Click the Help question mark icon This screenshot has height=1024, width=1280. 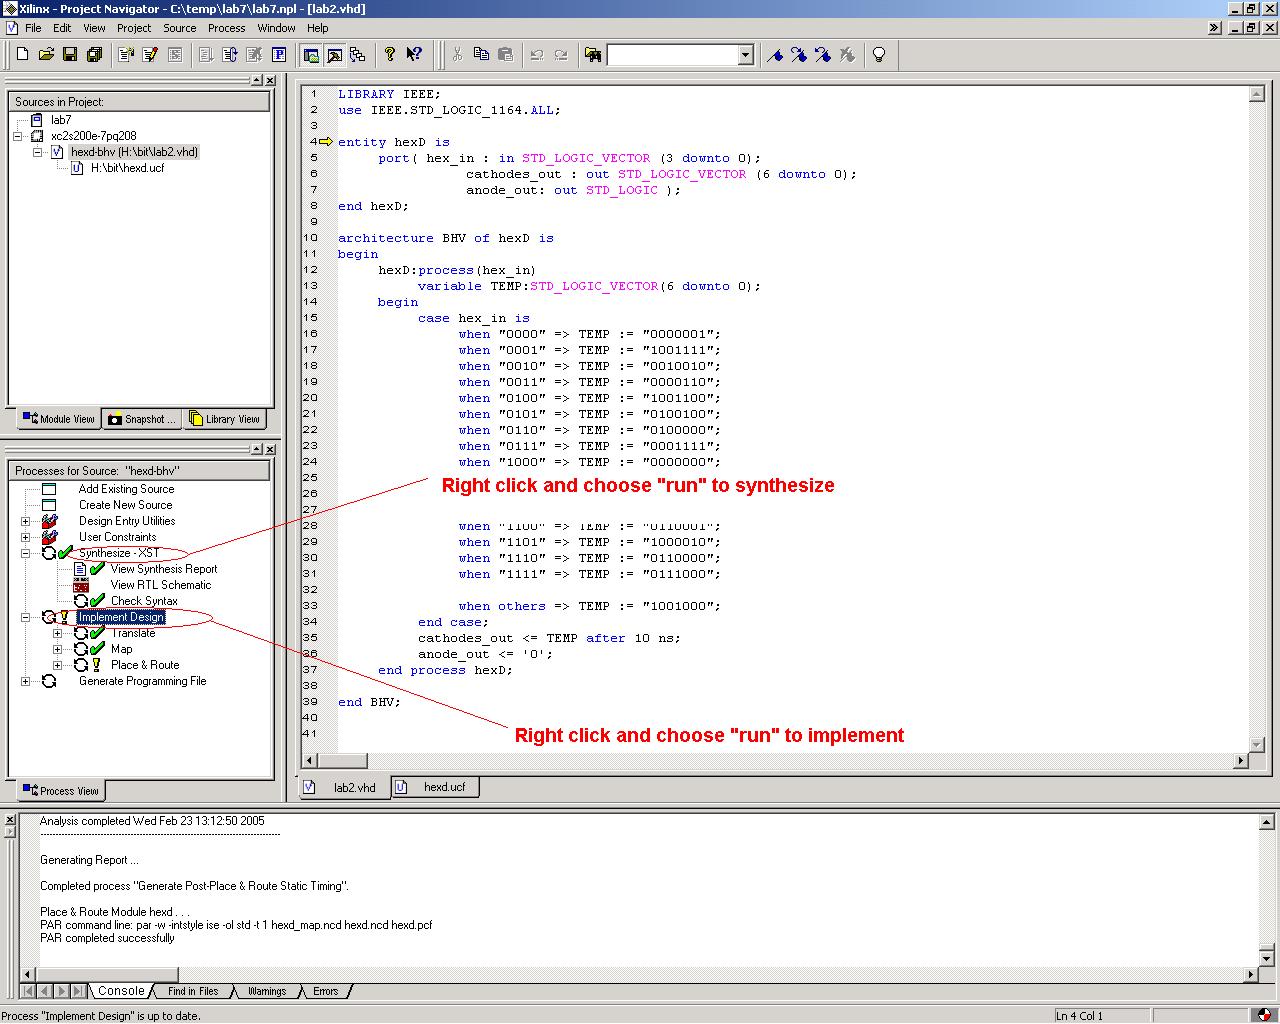tap(390, 55)
